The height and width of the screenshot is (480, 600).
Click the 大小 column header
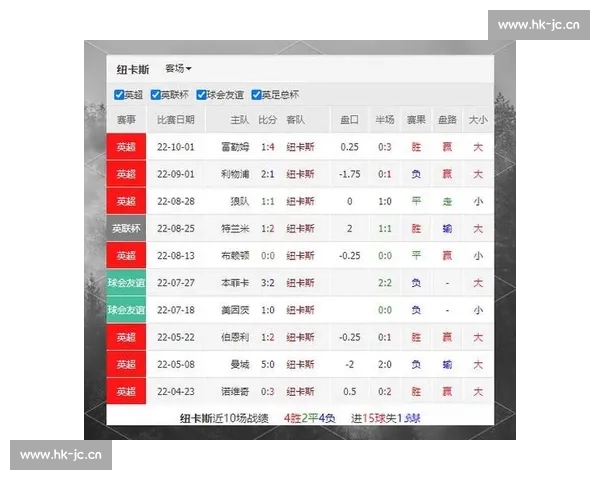click(x=478, y=120)
